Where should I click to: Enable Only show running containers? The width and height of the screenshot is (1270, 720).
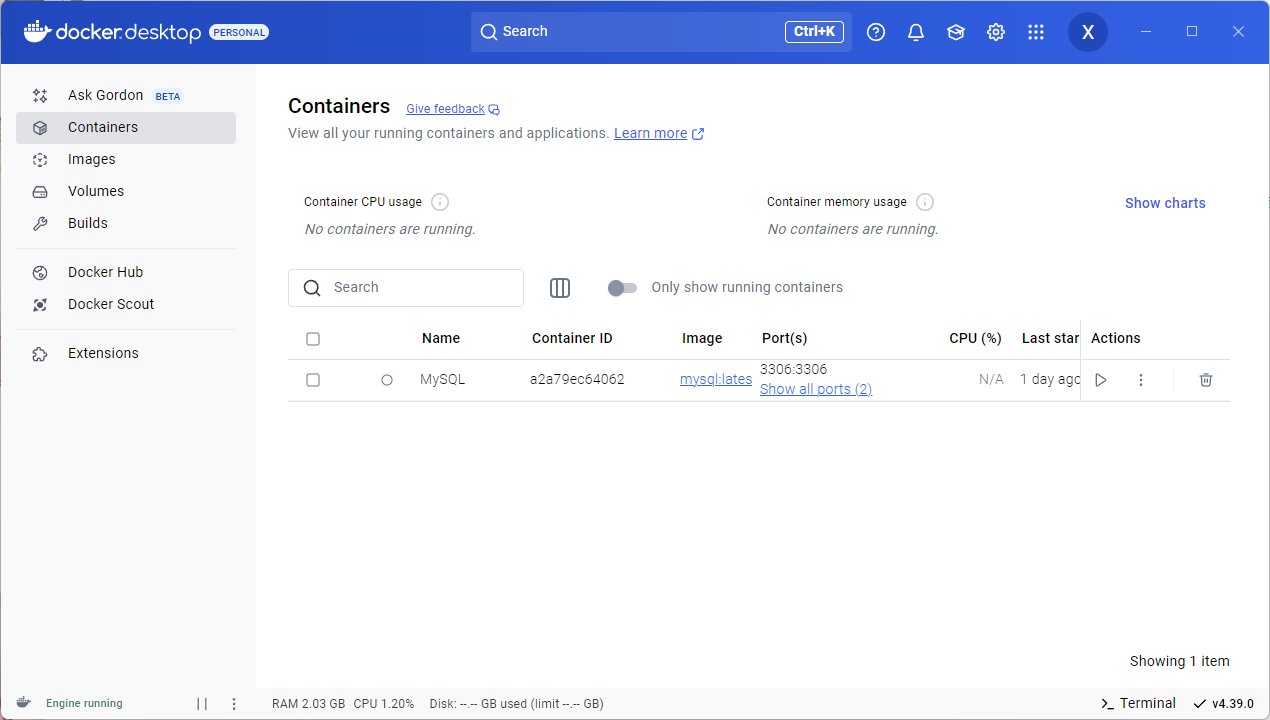pos(622,288)
